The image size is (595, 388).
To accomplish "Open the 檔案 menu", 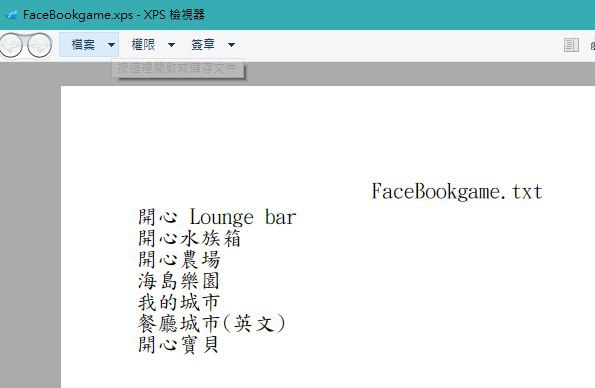I will (x=83, y=45).
